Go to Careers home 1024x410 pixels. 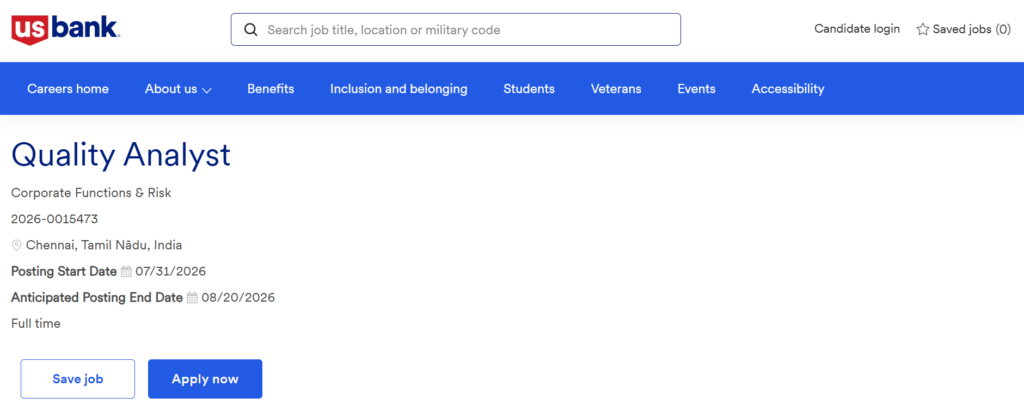point(68,89)
